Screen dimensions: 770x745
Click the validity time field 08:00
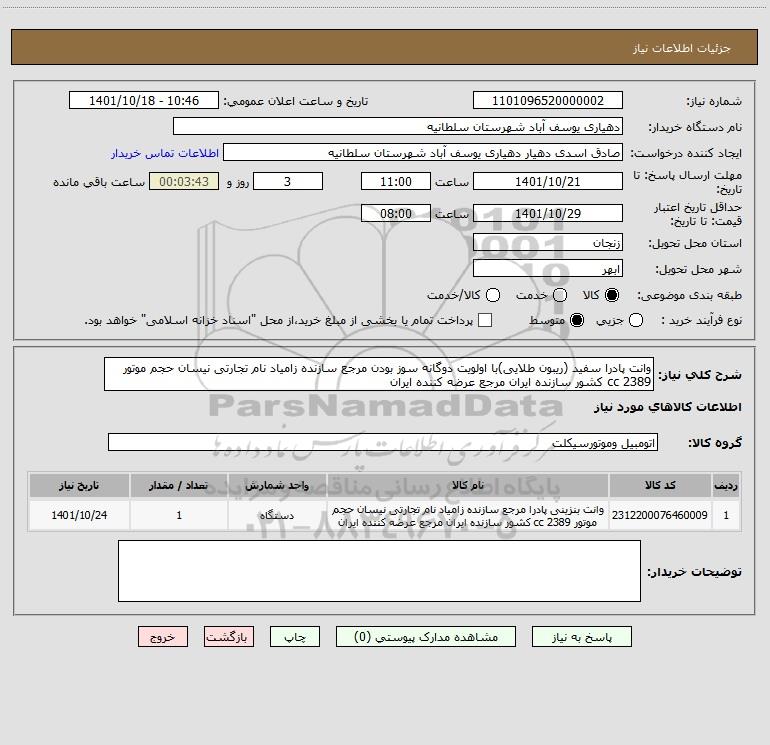tap(396, 214)
